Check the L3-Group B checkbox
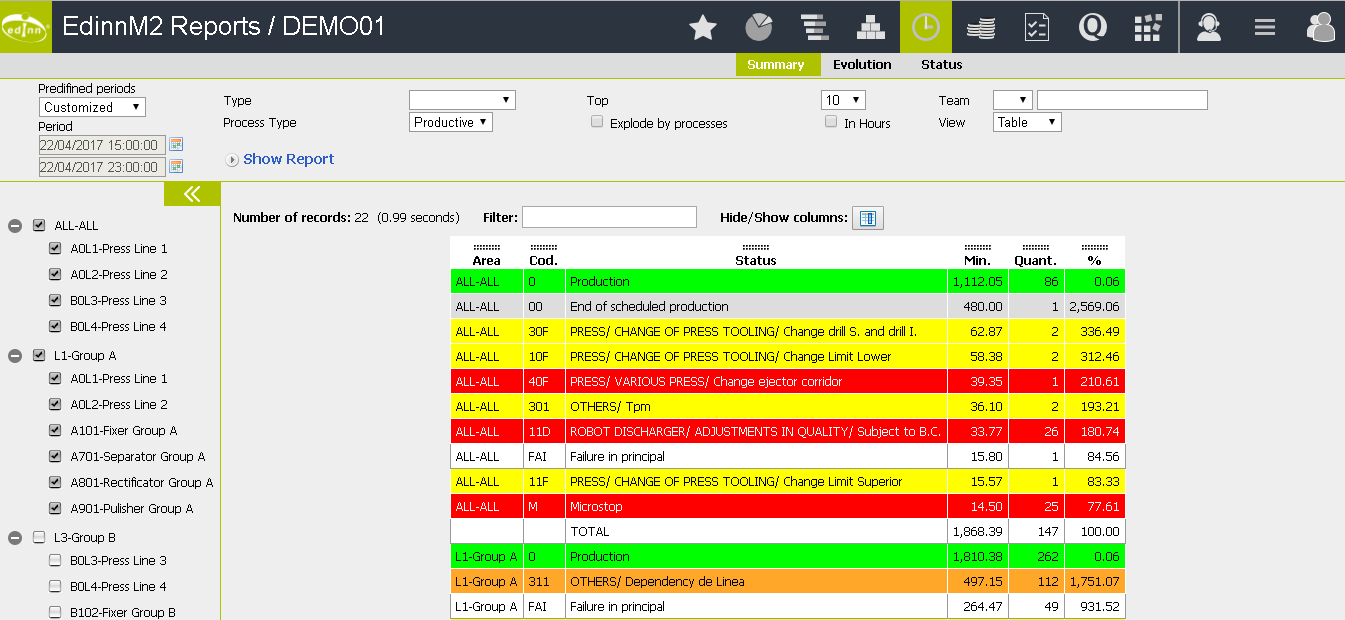Image resolution: width=1345 pixels, height=620 pixels. click(39, 537)
